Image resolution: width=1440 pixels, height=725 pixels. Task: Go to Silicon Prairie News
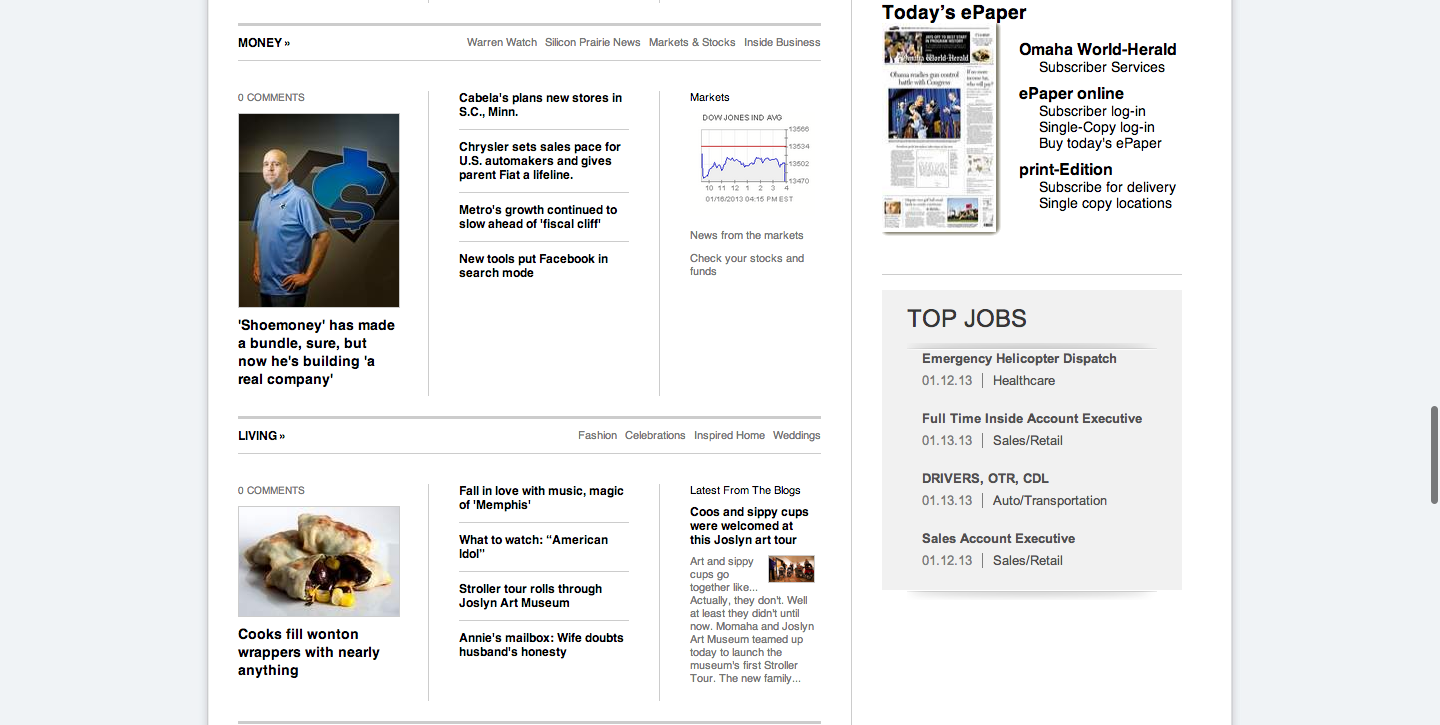(592, 43)
